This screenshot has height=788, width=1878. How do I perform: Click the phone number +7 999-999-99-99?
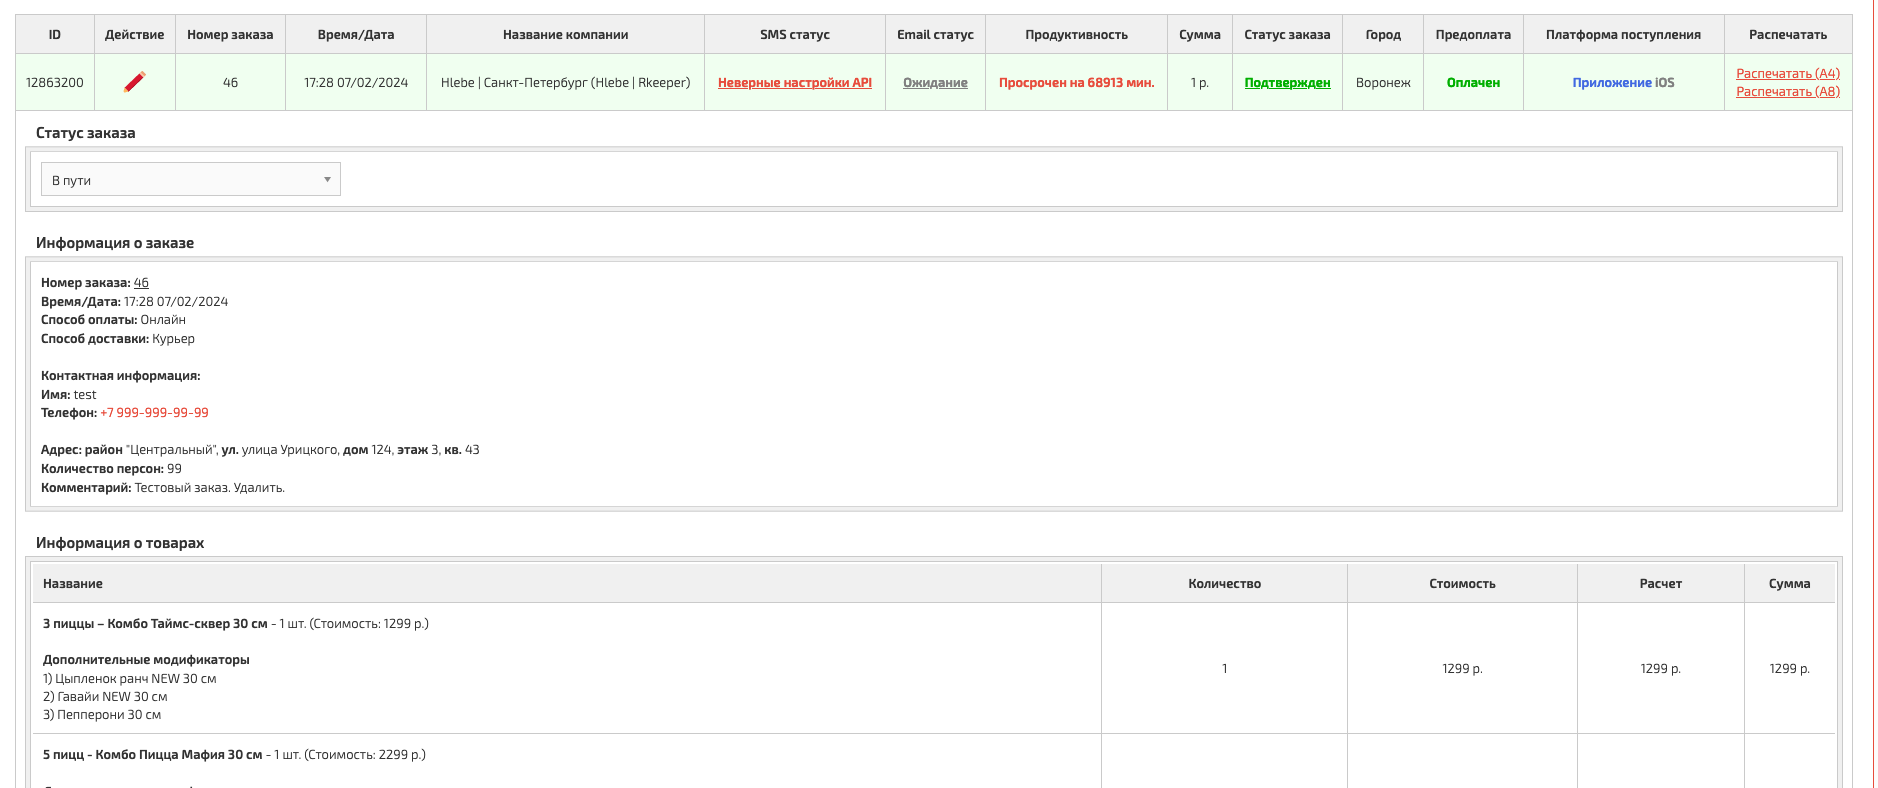[154, 413]
